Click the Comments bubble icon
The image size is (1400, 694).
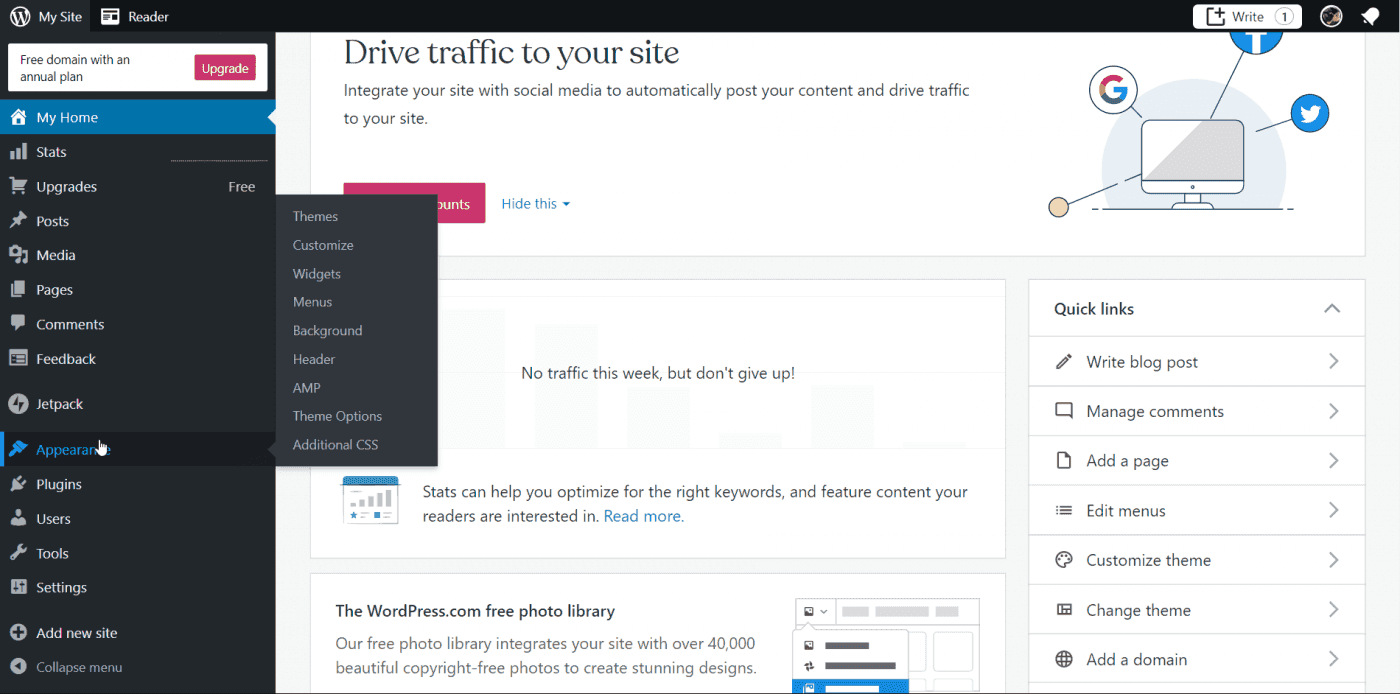pyautogui.click(x=18, y=324)
